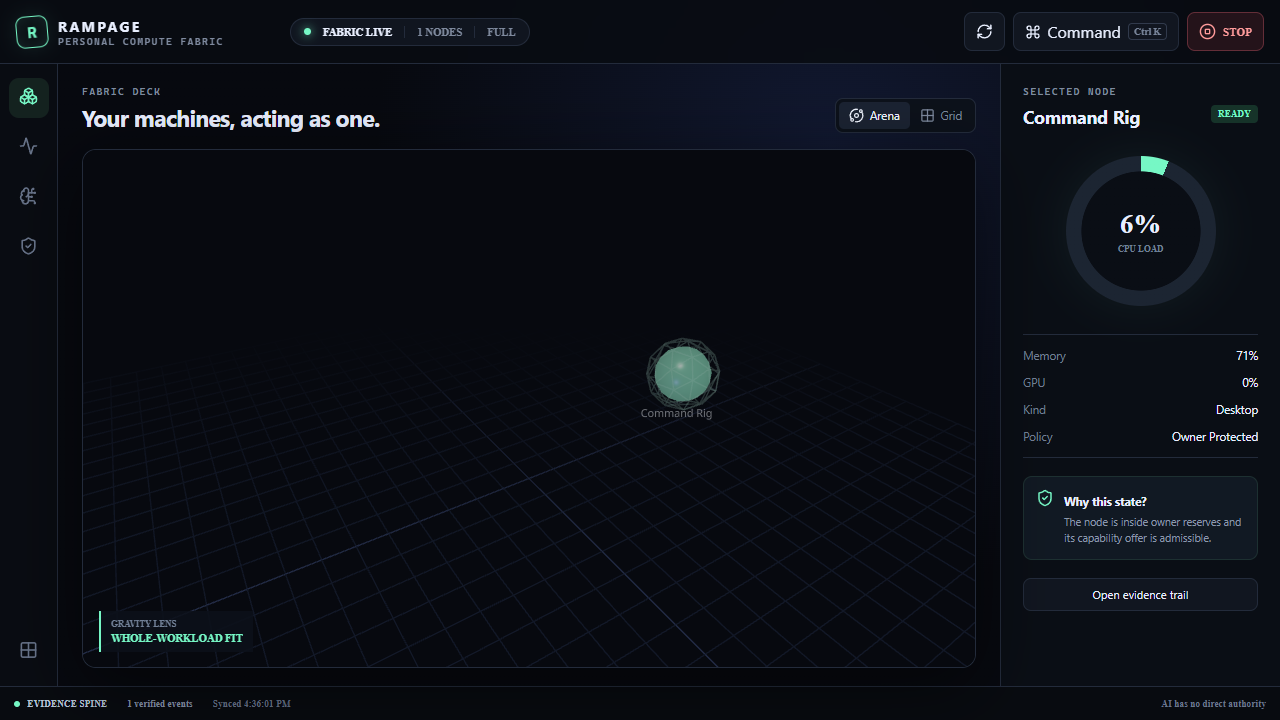1280x720 pixels.
Task: Click the red STOP button
Action: [x=1225, y=32]
